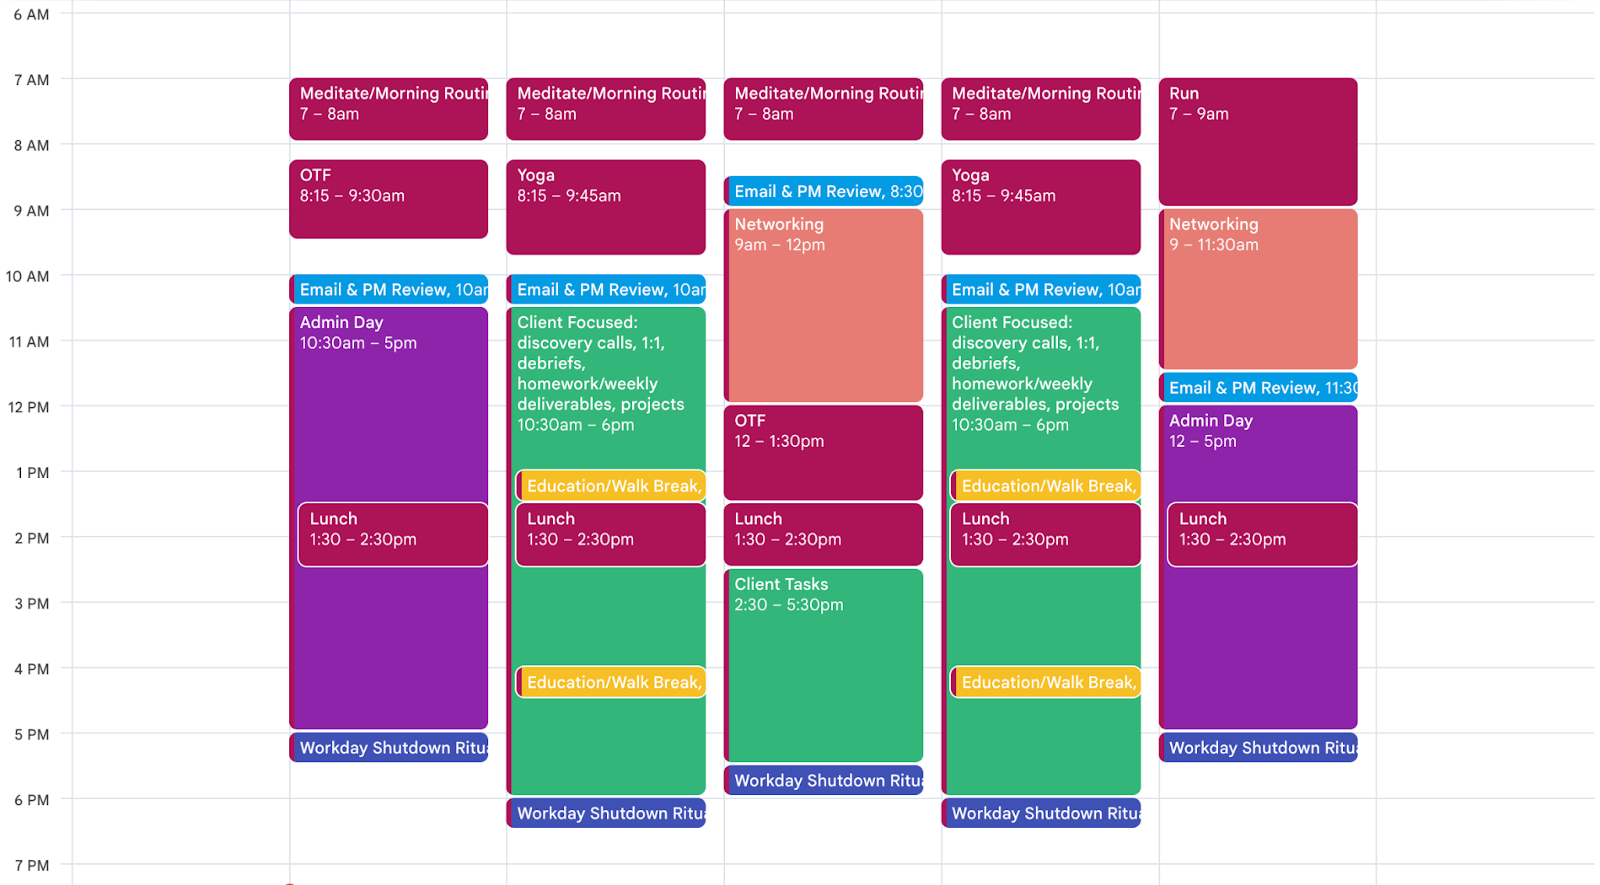
Task: Open Email & PM Review 10am above Admin Day 10:30am
Action: 388,289
